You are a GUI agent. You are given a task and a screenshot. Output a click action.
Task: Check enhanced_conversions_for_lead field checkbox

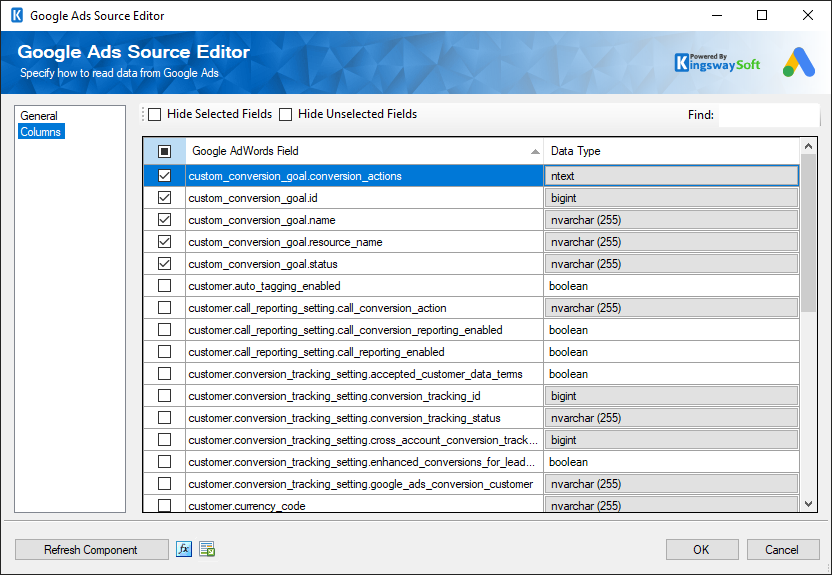tap(164, 462)
